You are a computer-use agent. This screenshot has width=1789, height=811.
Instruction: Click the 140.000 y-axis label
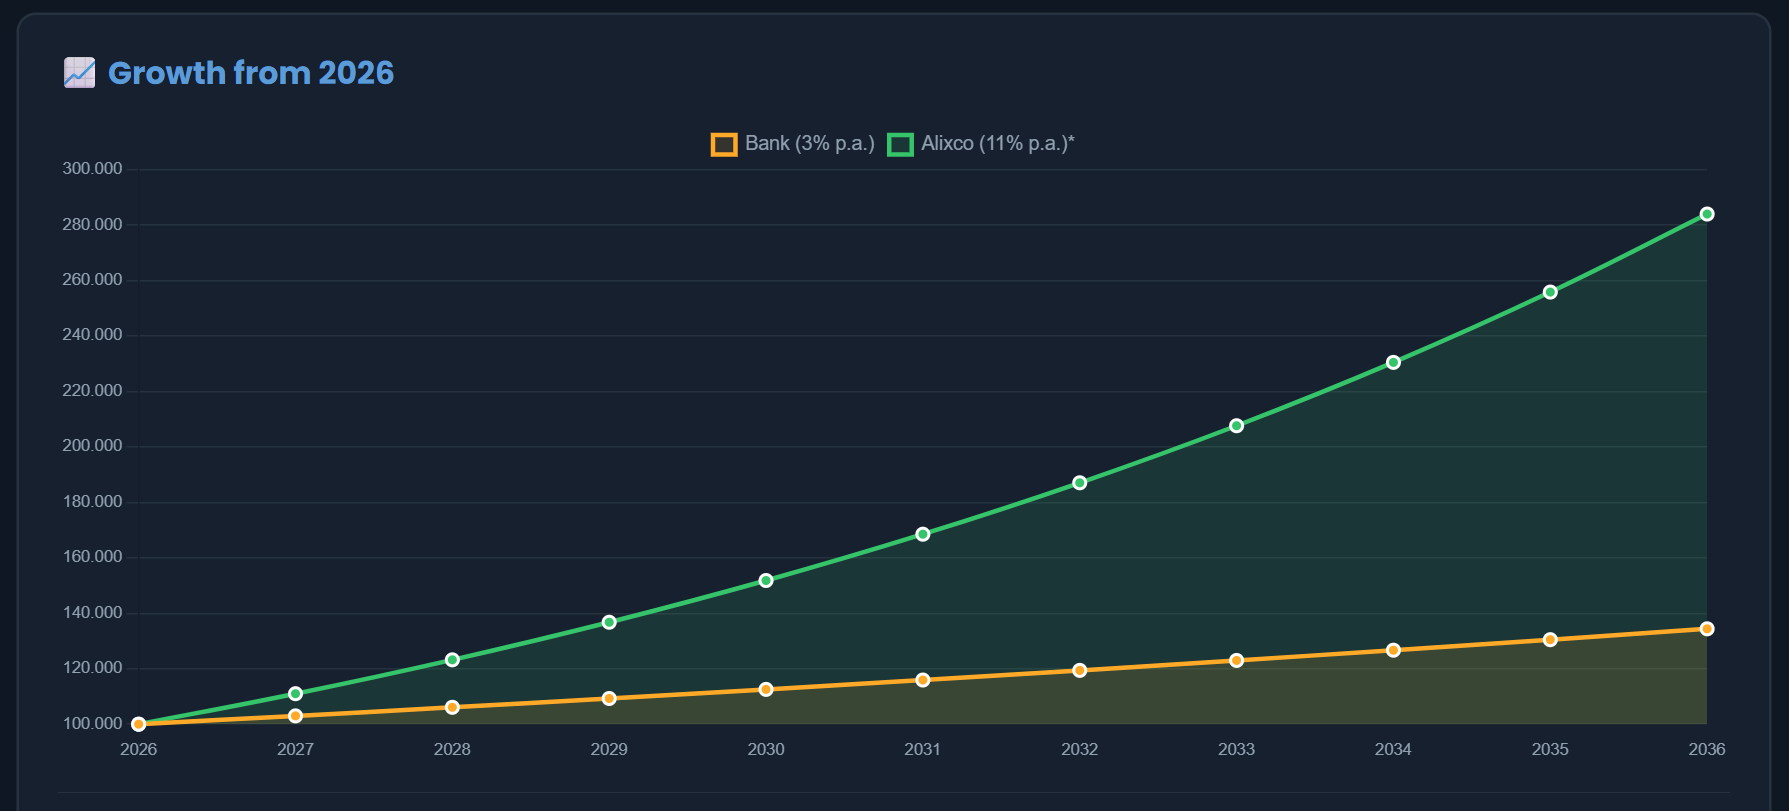92,613
